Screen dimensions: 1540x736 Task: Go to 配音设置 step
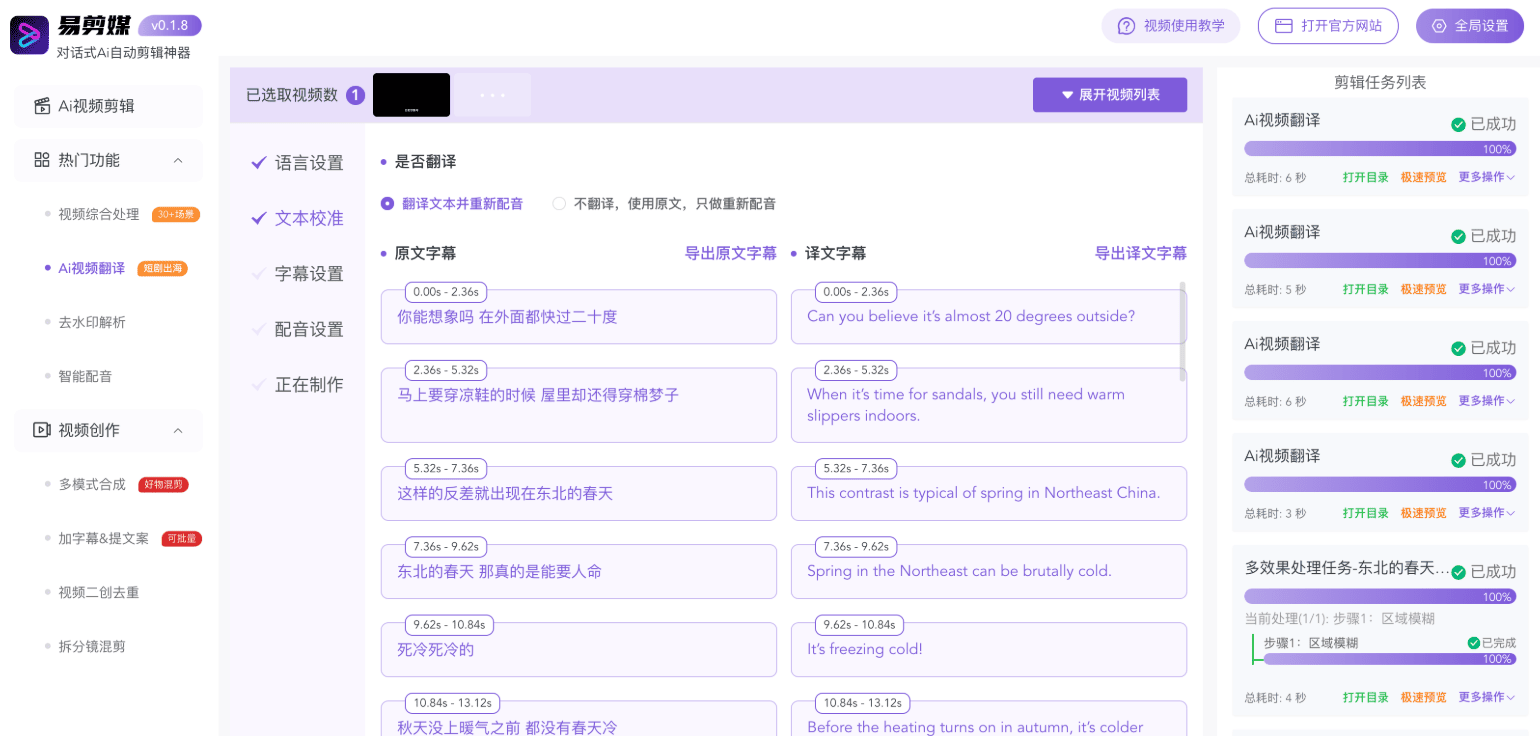(x=309, y=329)
